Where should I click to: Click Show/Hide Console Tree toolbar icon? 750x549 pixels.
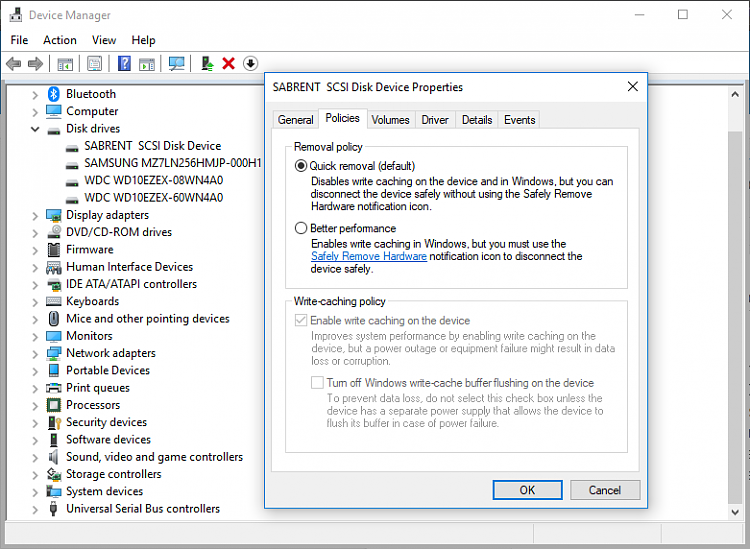65,64
